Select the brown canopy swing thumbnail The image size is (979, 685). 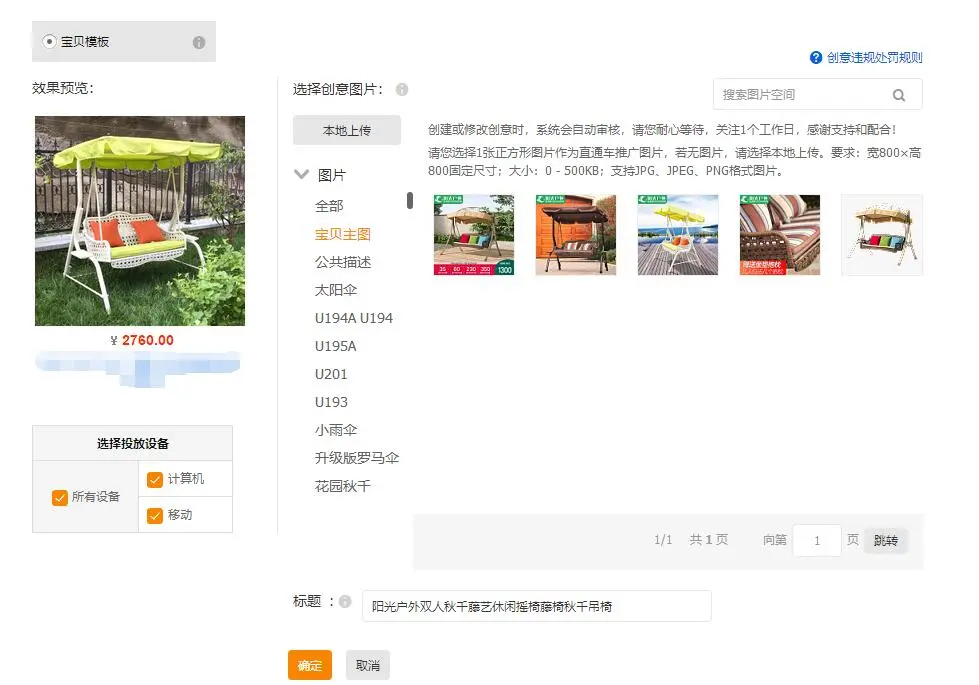tap(576, 235)
